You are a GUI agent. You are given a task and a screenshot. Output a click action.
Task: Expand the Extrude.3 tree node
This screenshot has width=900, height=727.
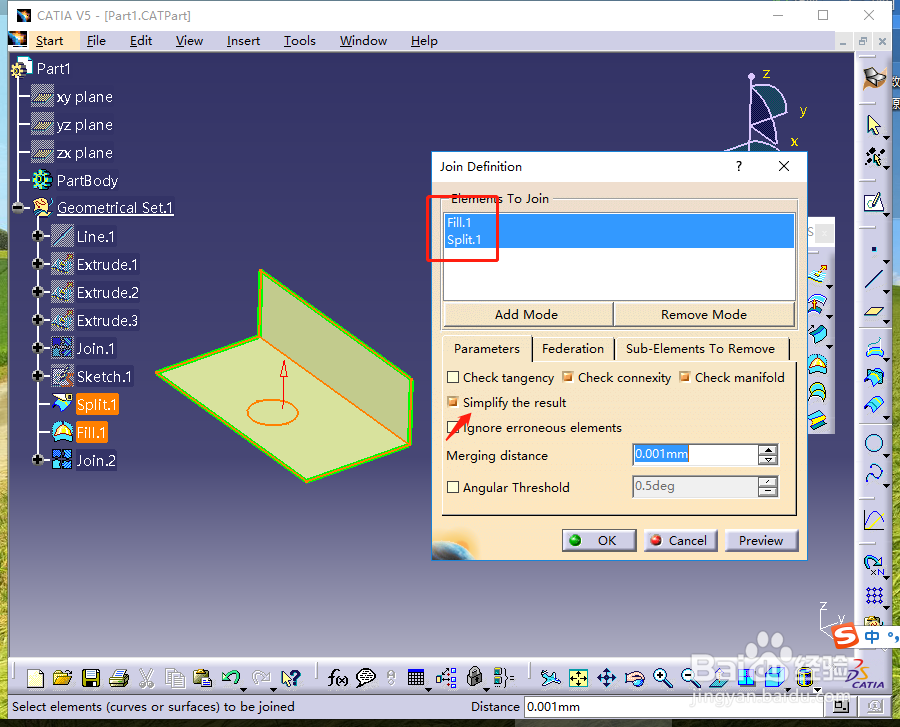coord(38,320)
